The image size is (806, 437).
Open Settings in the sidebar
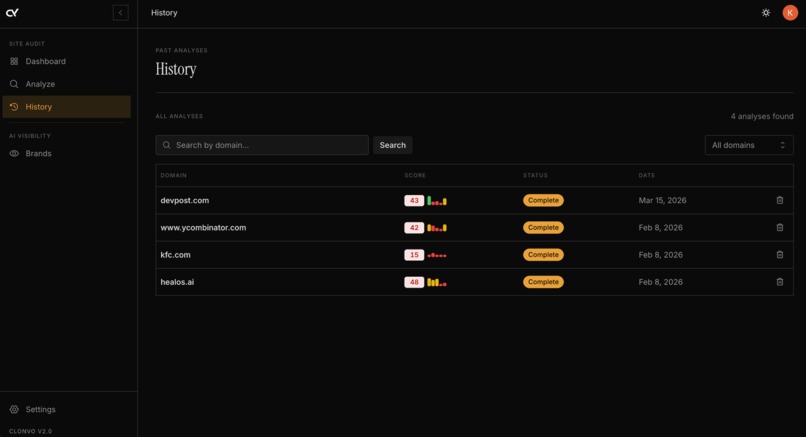click(x=66, y=409)
